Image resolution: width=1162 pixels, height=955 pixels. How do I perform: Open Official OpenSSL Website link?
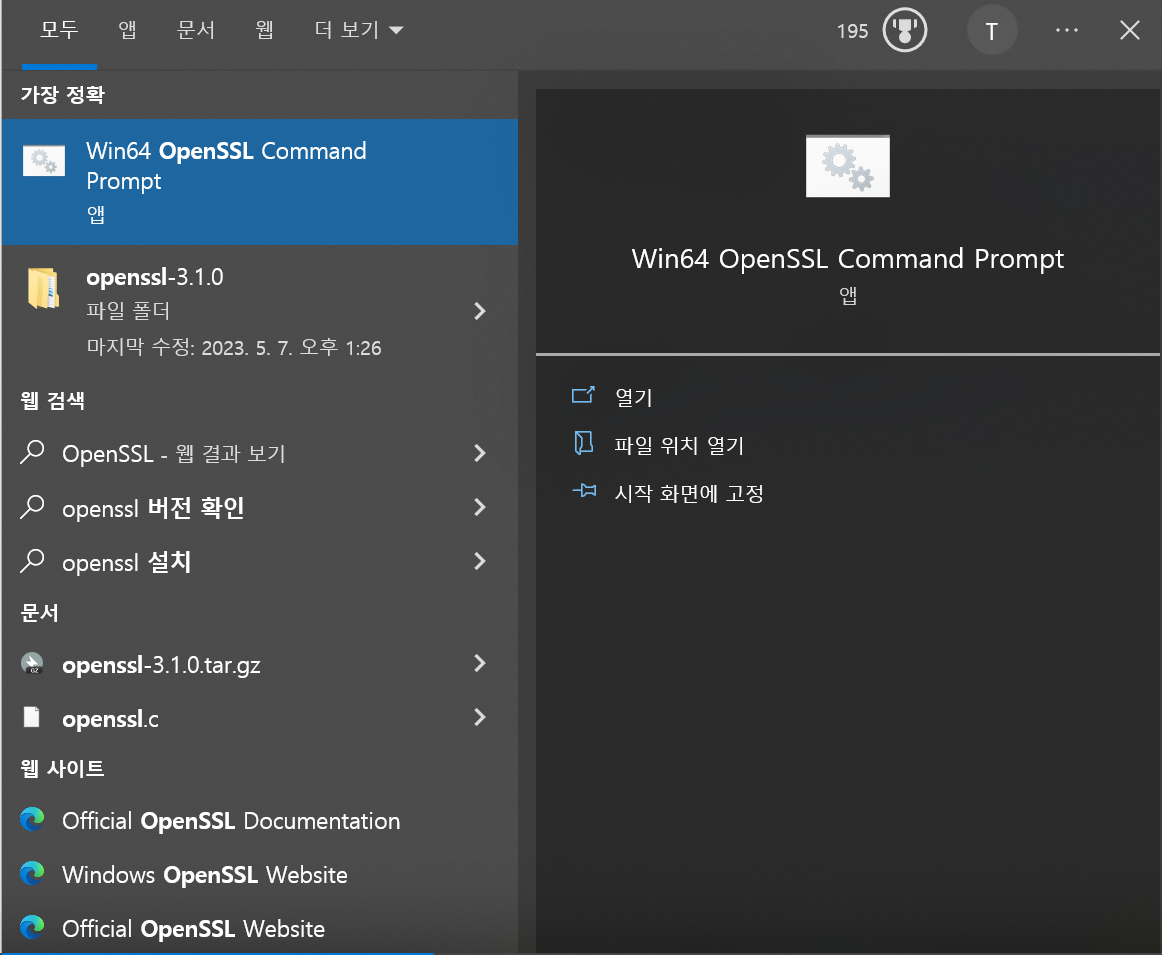259,928
